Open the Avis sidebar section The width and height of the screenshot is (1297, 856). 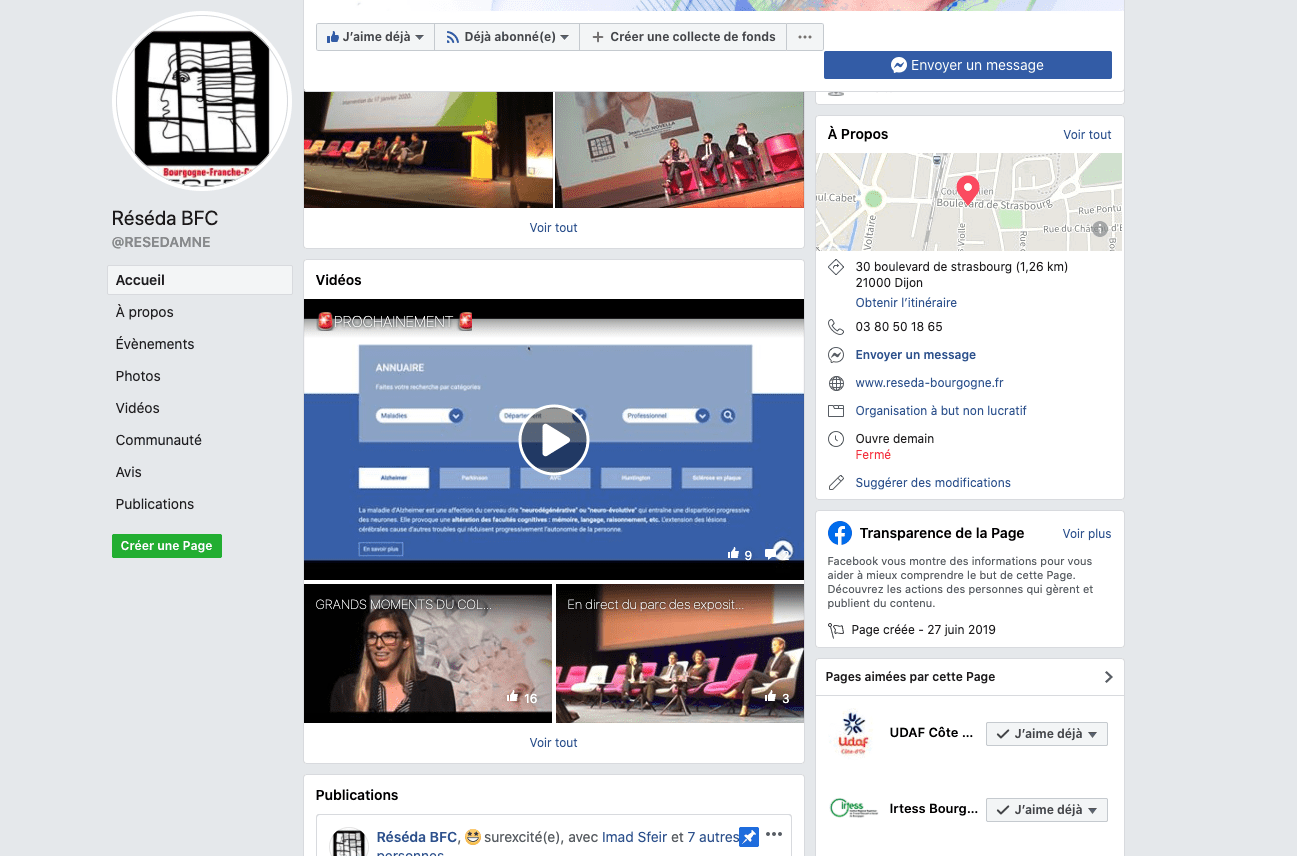pyautogui.click(x=128, y=472)
